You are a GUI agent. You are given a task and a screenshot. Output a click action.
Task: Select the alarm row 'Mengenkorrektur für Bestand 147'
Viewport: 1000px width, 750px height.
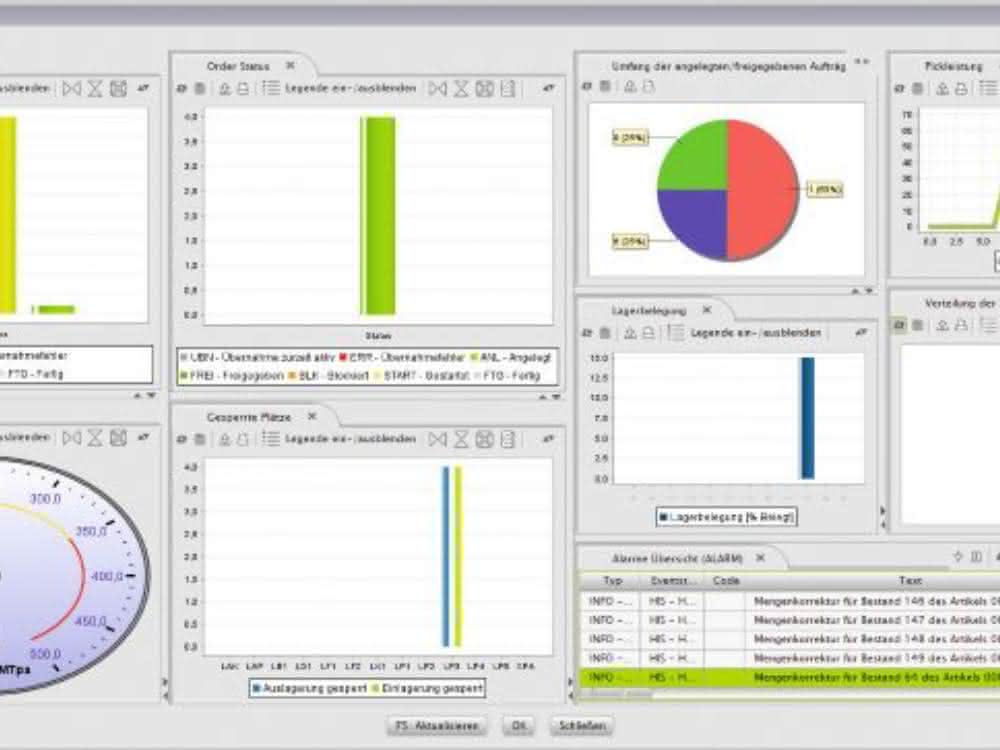[790, 620]
